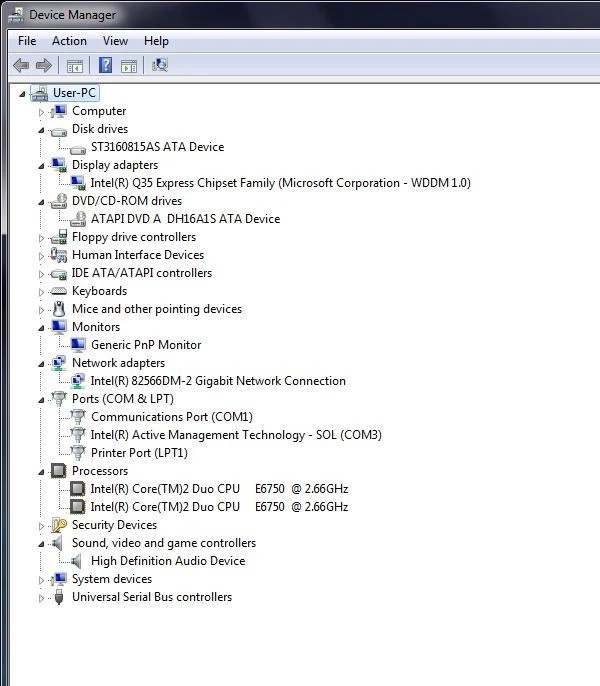
Task: Expand the System devices arrow
Action: 41,580
